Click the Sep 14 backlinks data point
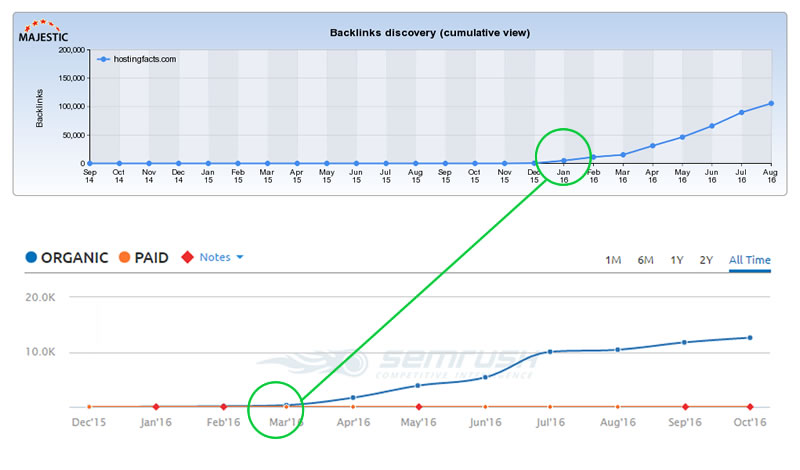 coord(90,163)
